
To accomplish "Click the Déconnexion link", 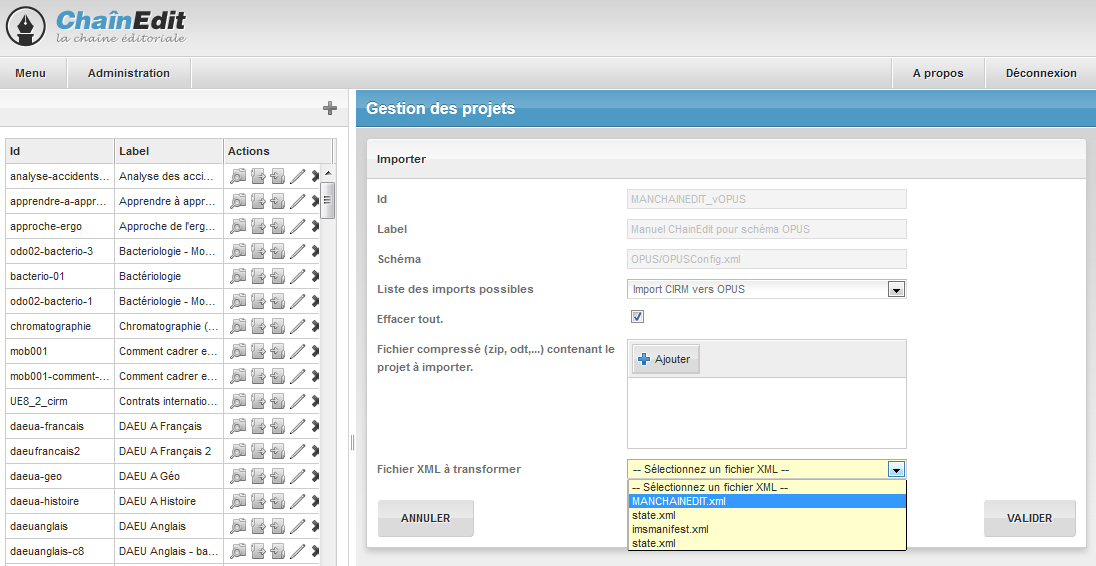I will point(1041,73).
